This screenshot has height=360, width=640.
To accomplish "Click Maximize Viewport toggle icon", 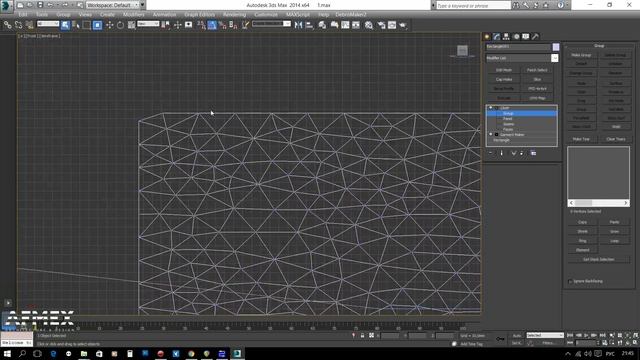I will coord(636,342).
